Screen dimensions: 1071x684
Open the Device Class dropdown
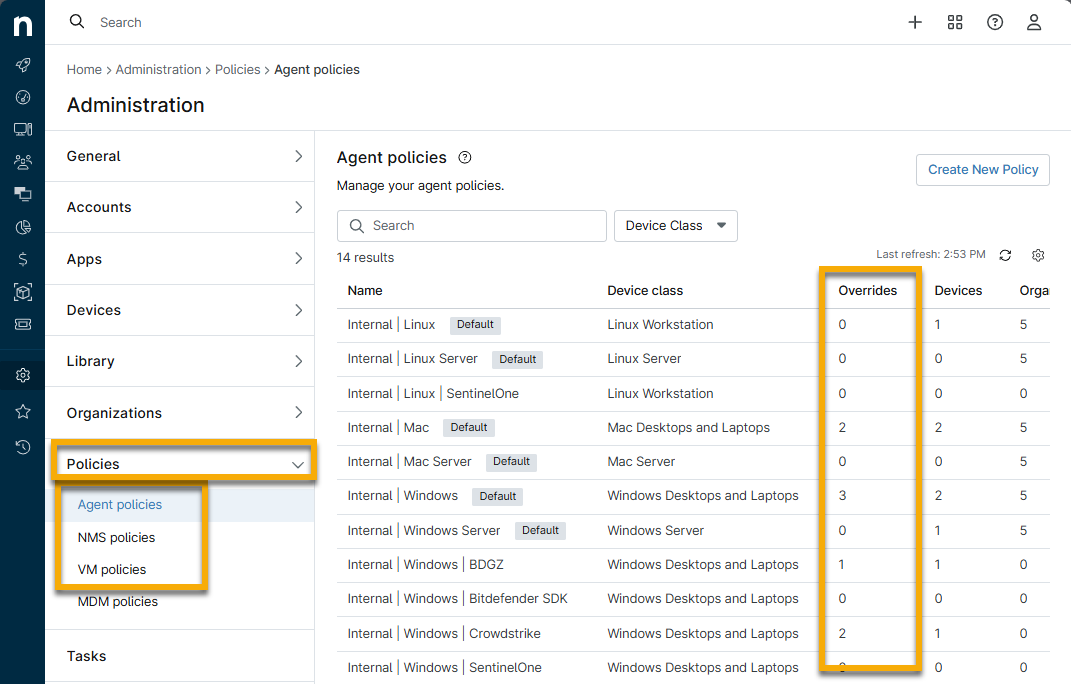click(675, 226)
